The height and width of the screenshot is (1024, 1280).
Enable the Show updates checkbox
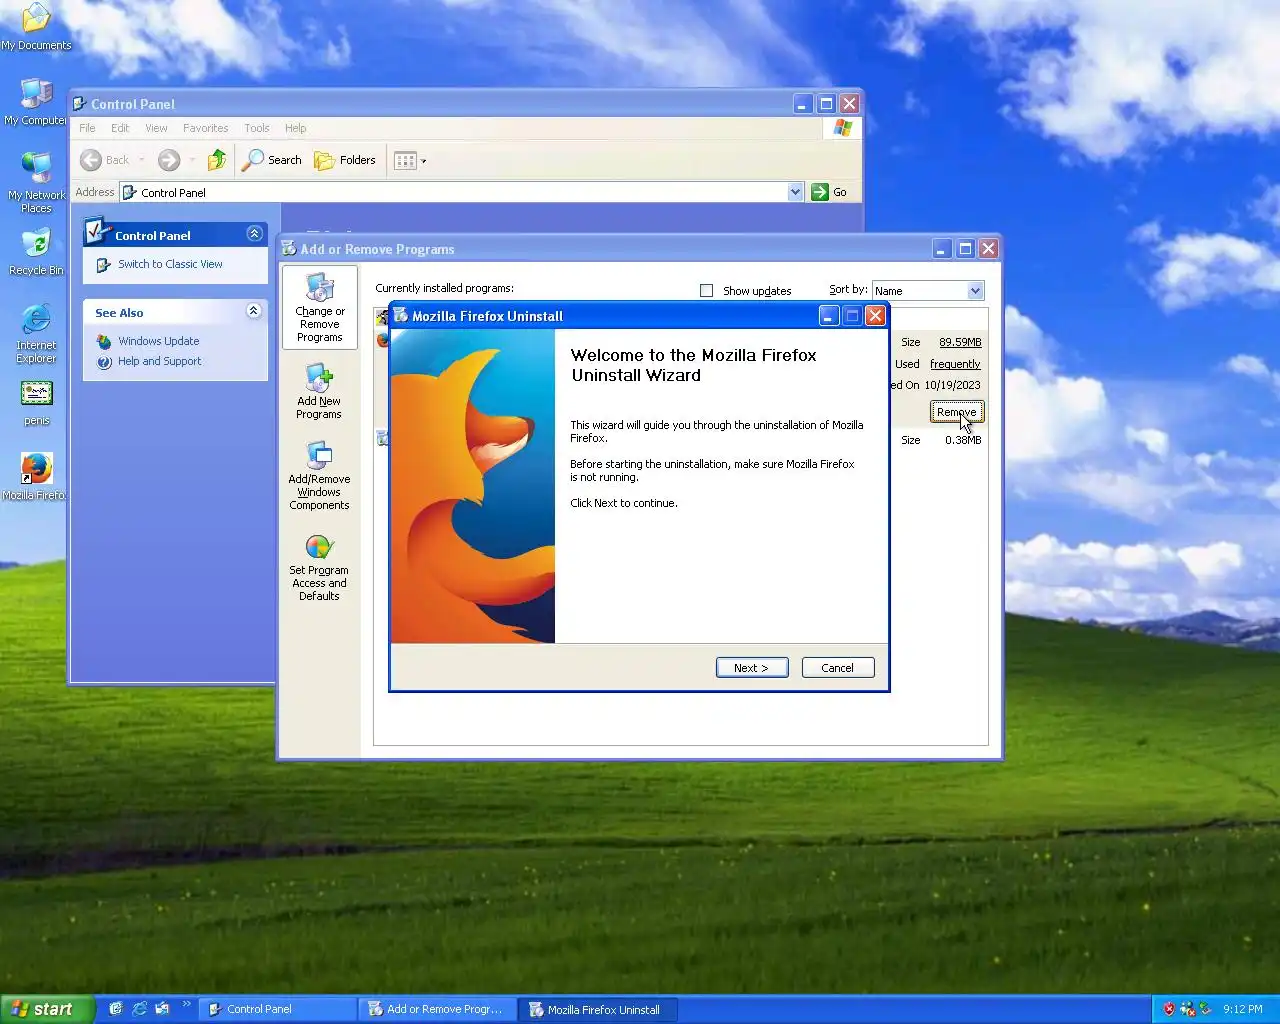[x=706, y=290]
